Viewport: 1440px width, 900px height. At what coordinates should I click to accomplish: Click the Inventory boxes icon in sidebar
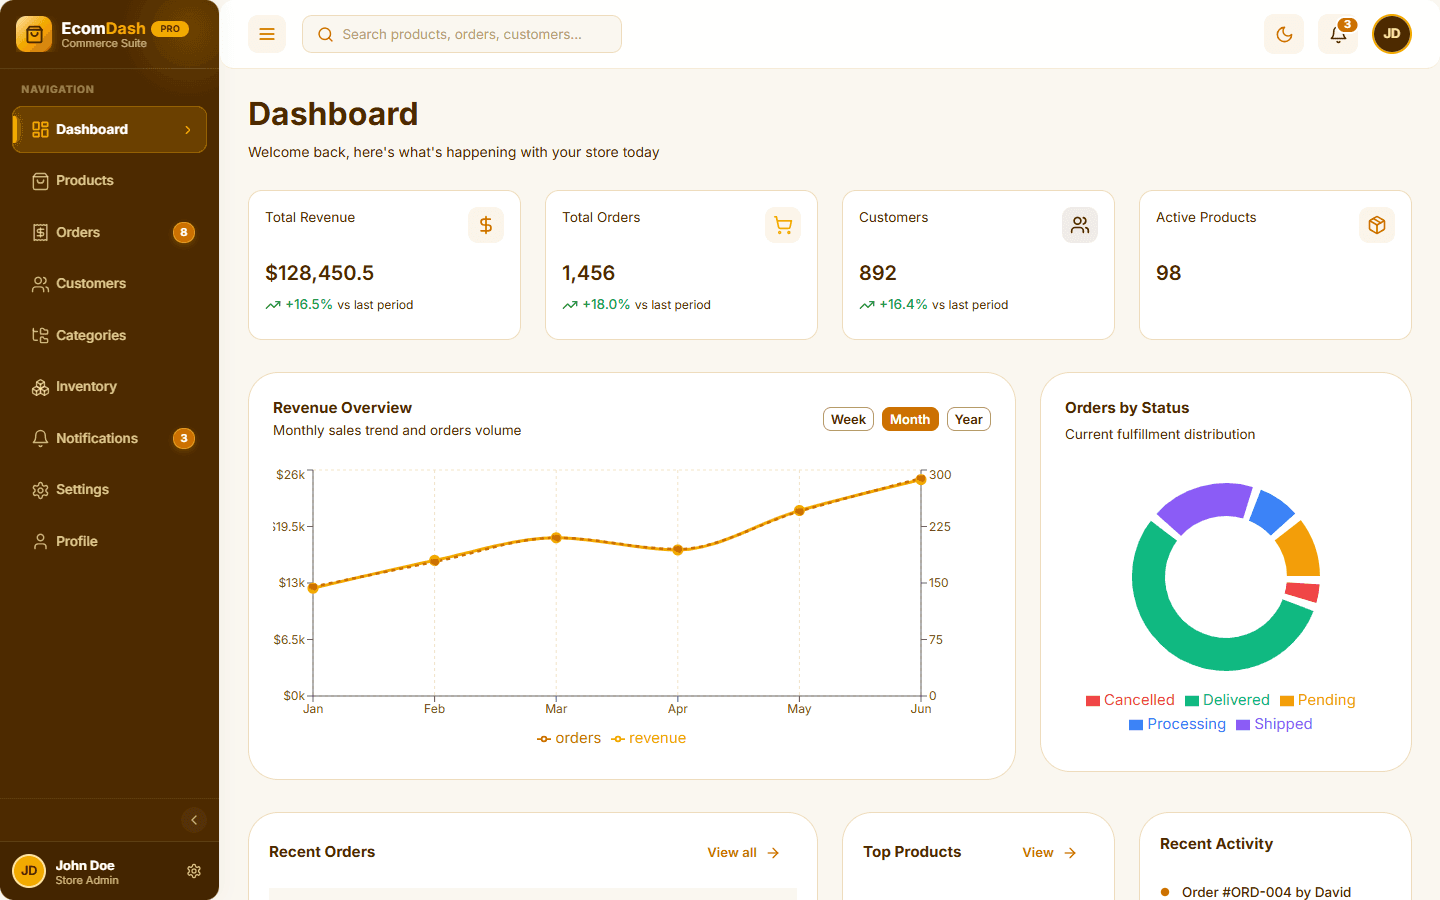tap(40, 387)
